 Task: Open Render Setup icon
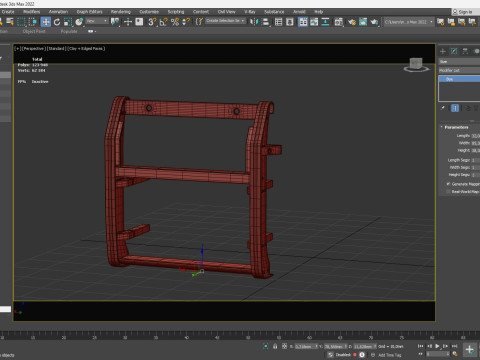[352, 22]
